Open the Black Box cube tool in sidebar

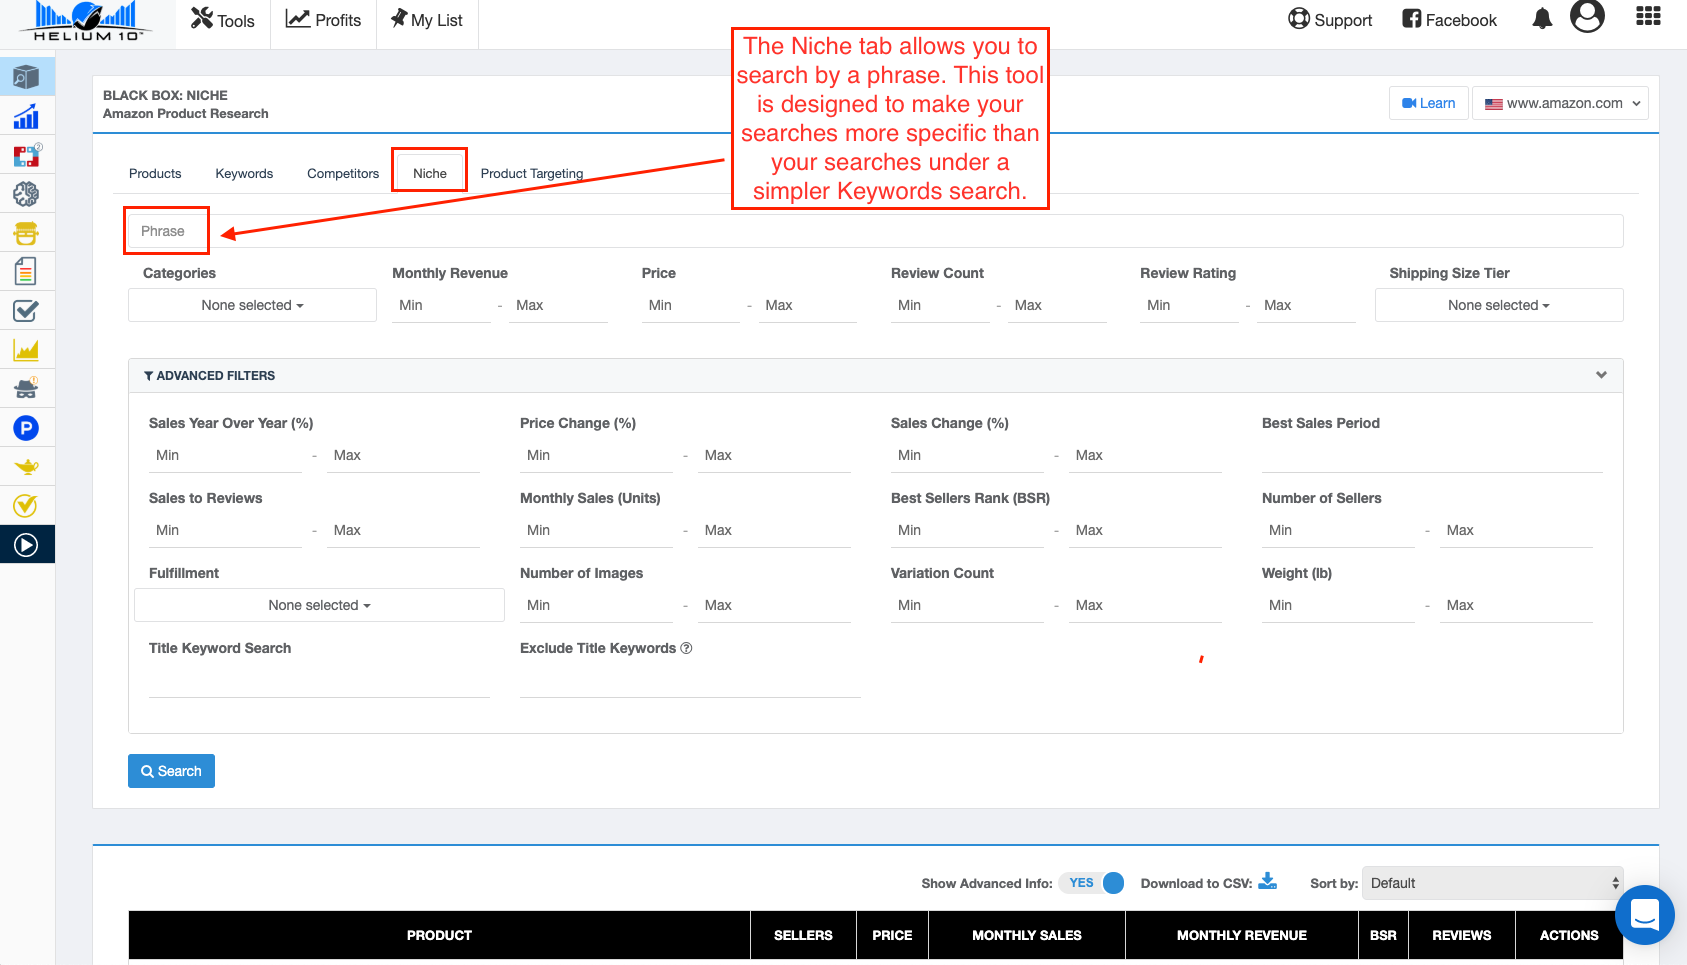26,77
